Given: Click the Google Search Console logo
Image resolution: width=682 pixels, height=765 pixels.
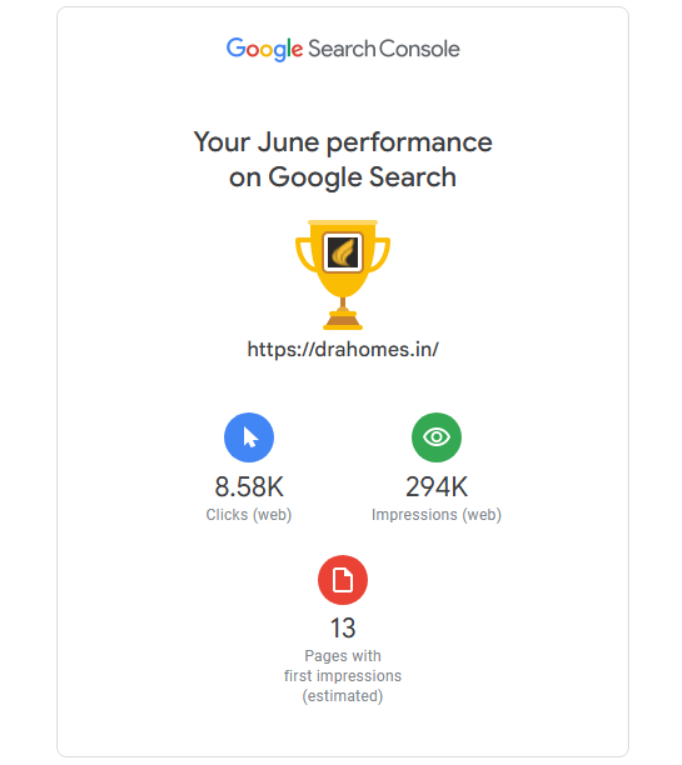Looking at the screenshot, I should 342,49.
